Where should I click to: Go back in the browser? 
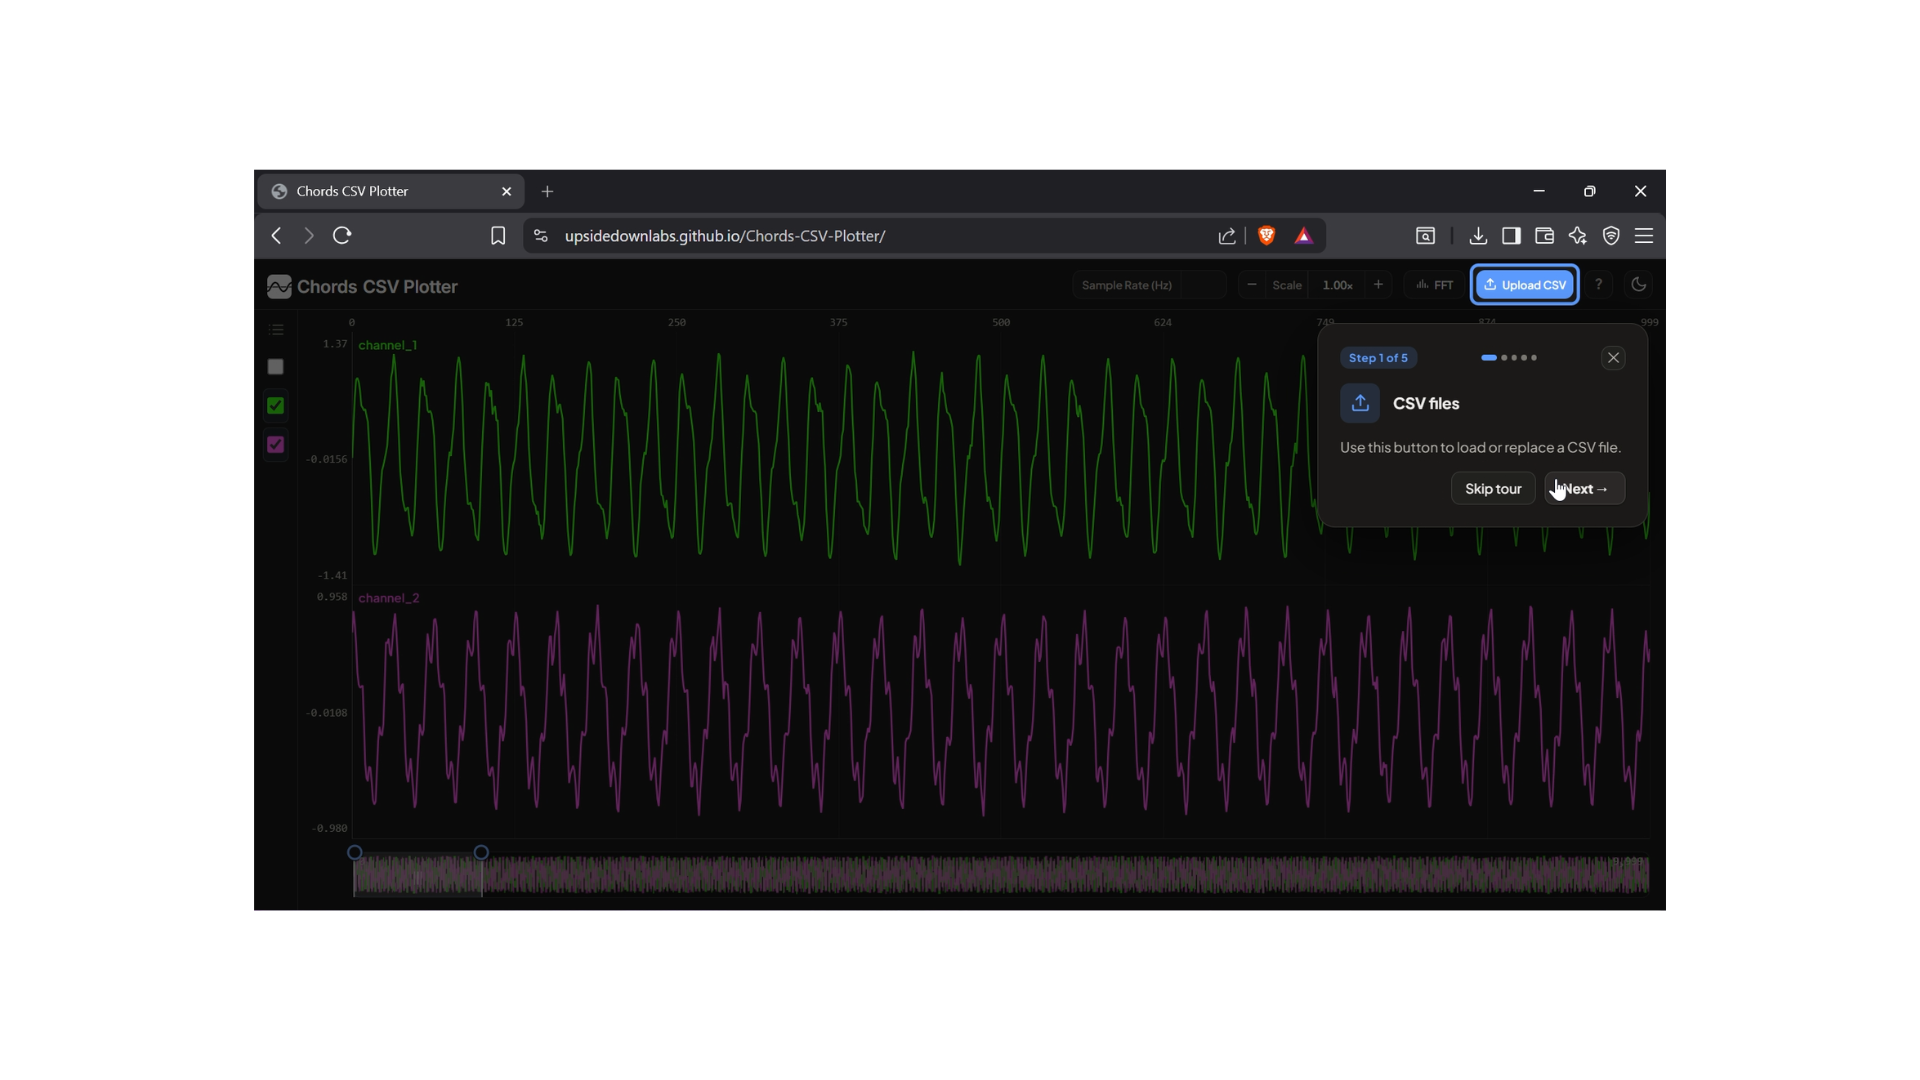tap(277, 236)
